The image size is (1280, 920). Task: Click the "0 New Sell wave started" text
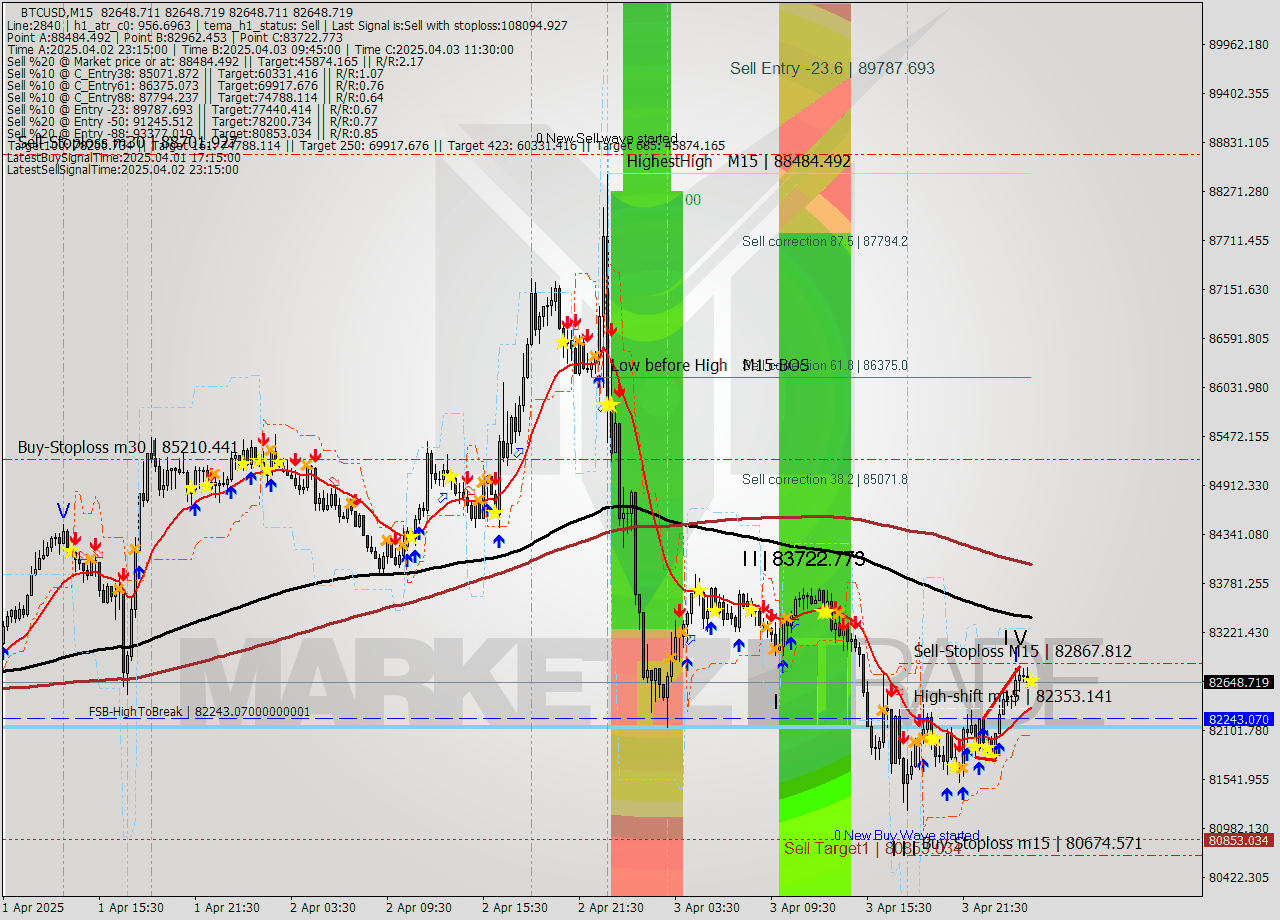608,138
